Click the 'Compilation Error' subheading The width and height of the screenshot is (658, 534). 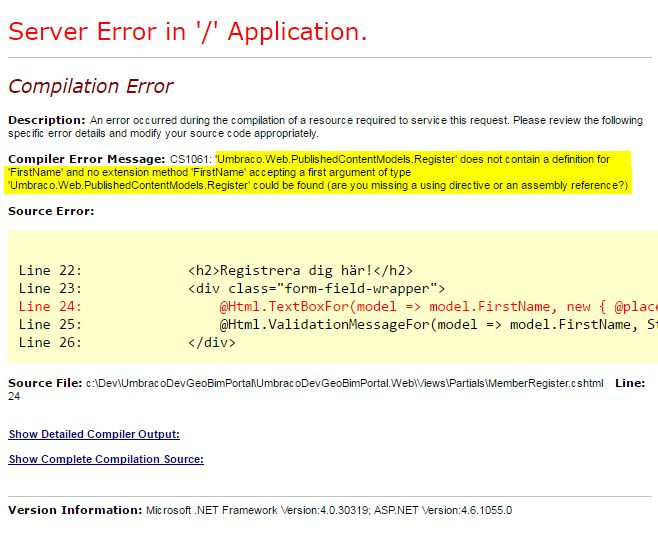pos(91,86)
